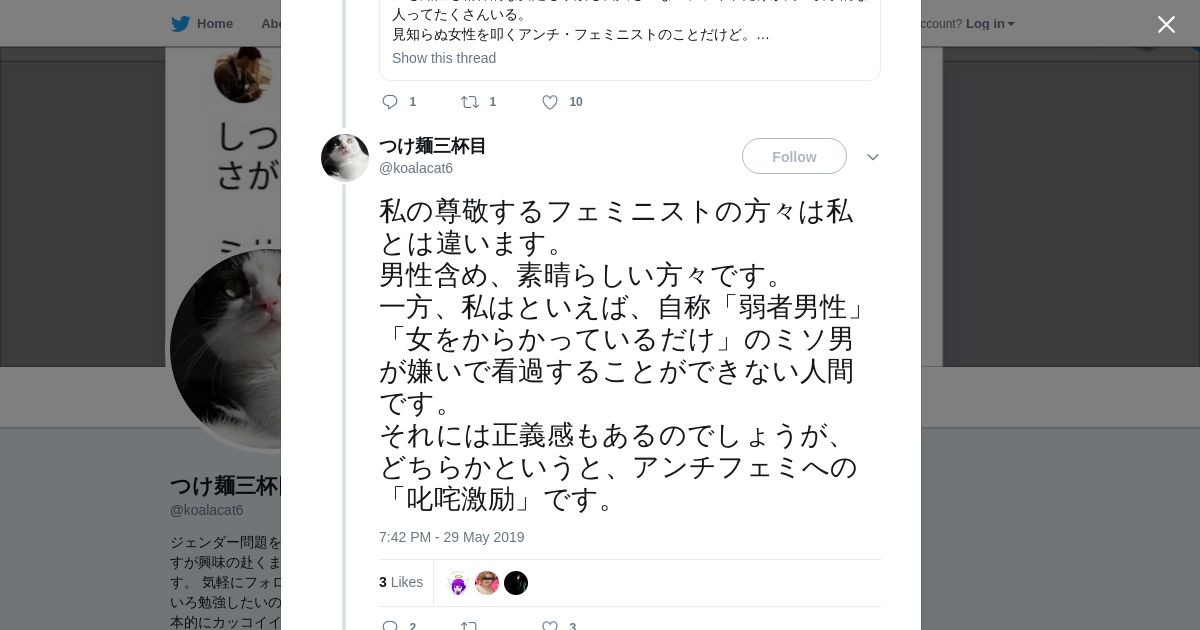This screenshot has width=1200, height=630.
Task: Click the @koalacat6 handle under the tweet author name
Action: coord(416,168)
